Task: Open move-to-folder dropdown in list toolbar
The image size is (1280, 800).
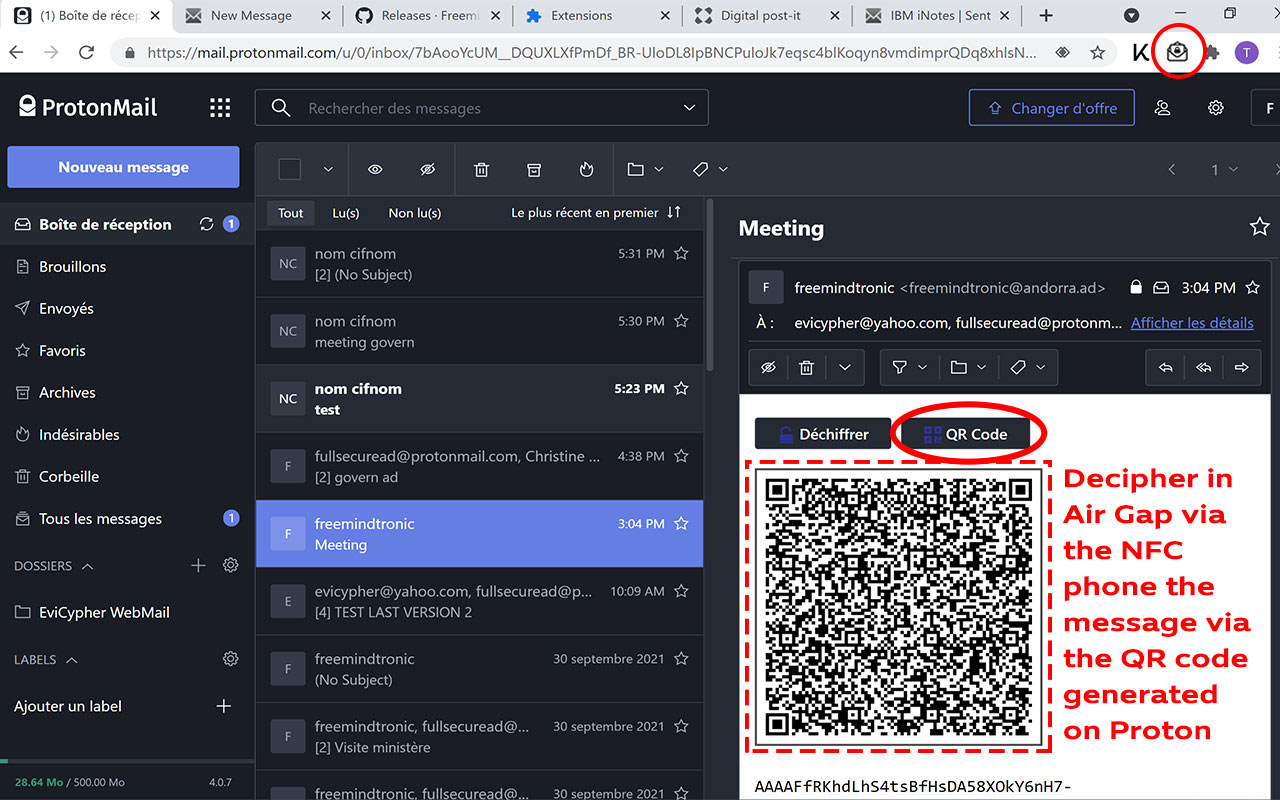Action: click(645, 170)
